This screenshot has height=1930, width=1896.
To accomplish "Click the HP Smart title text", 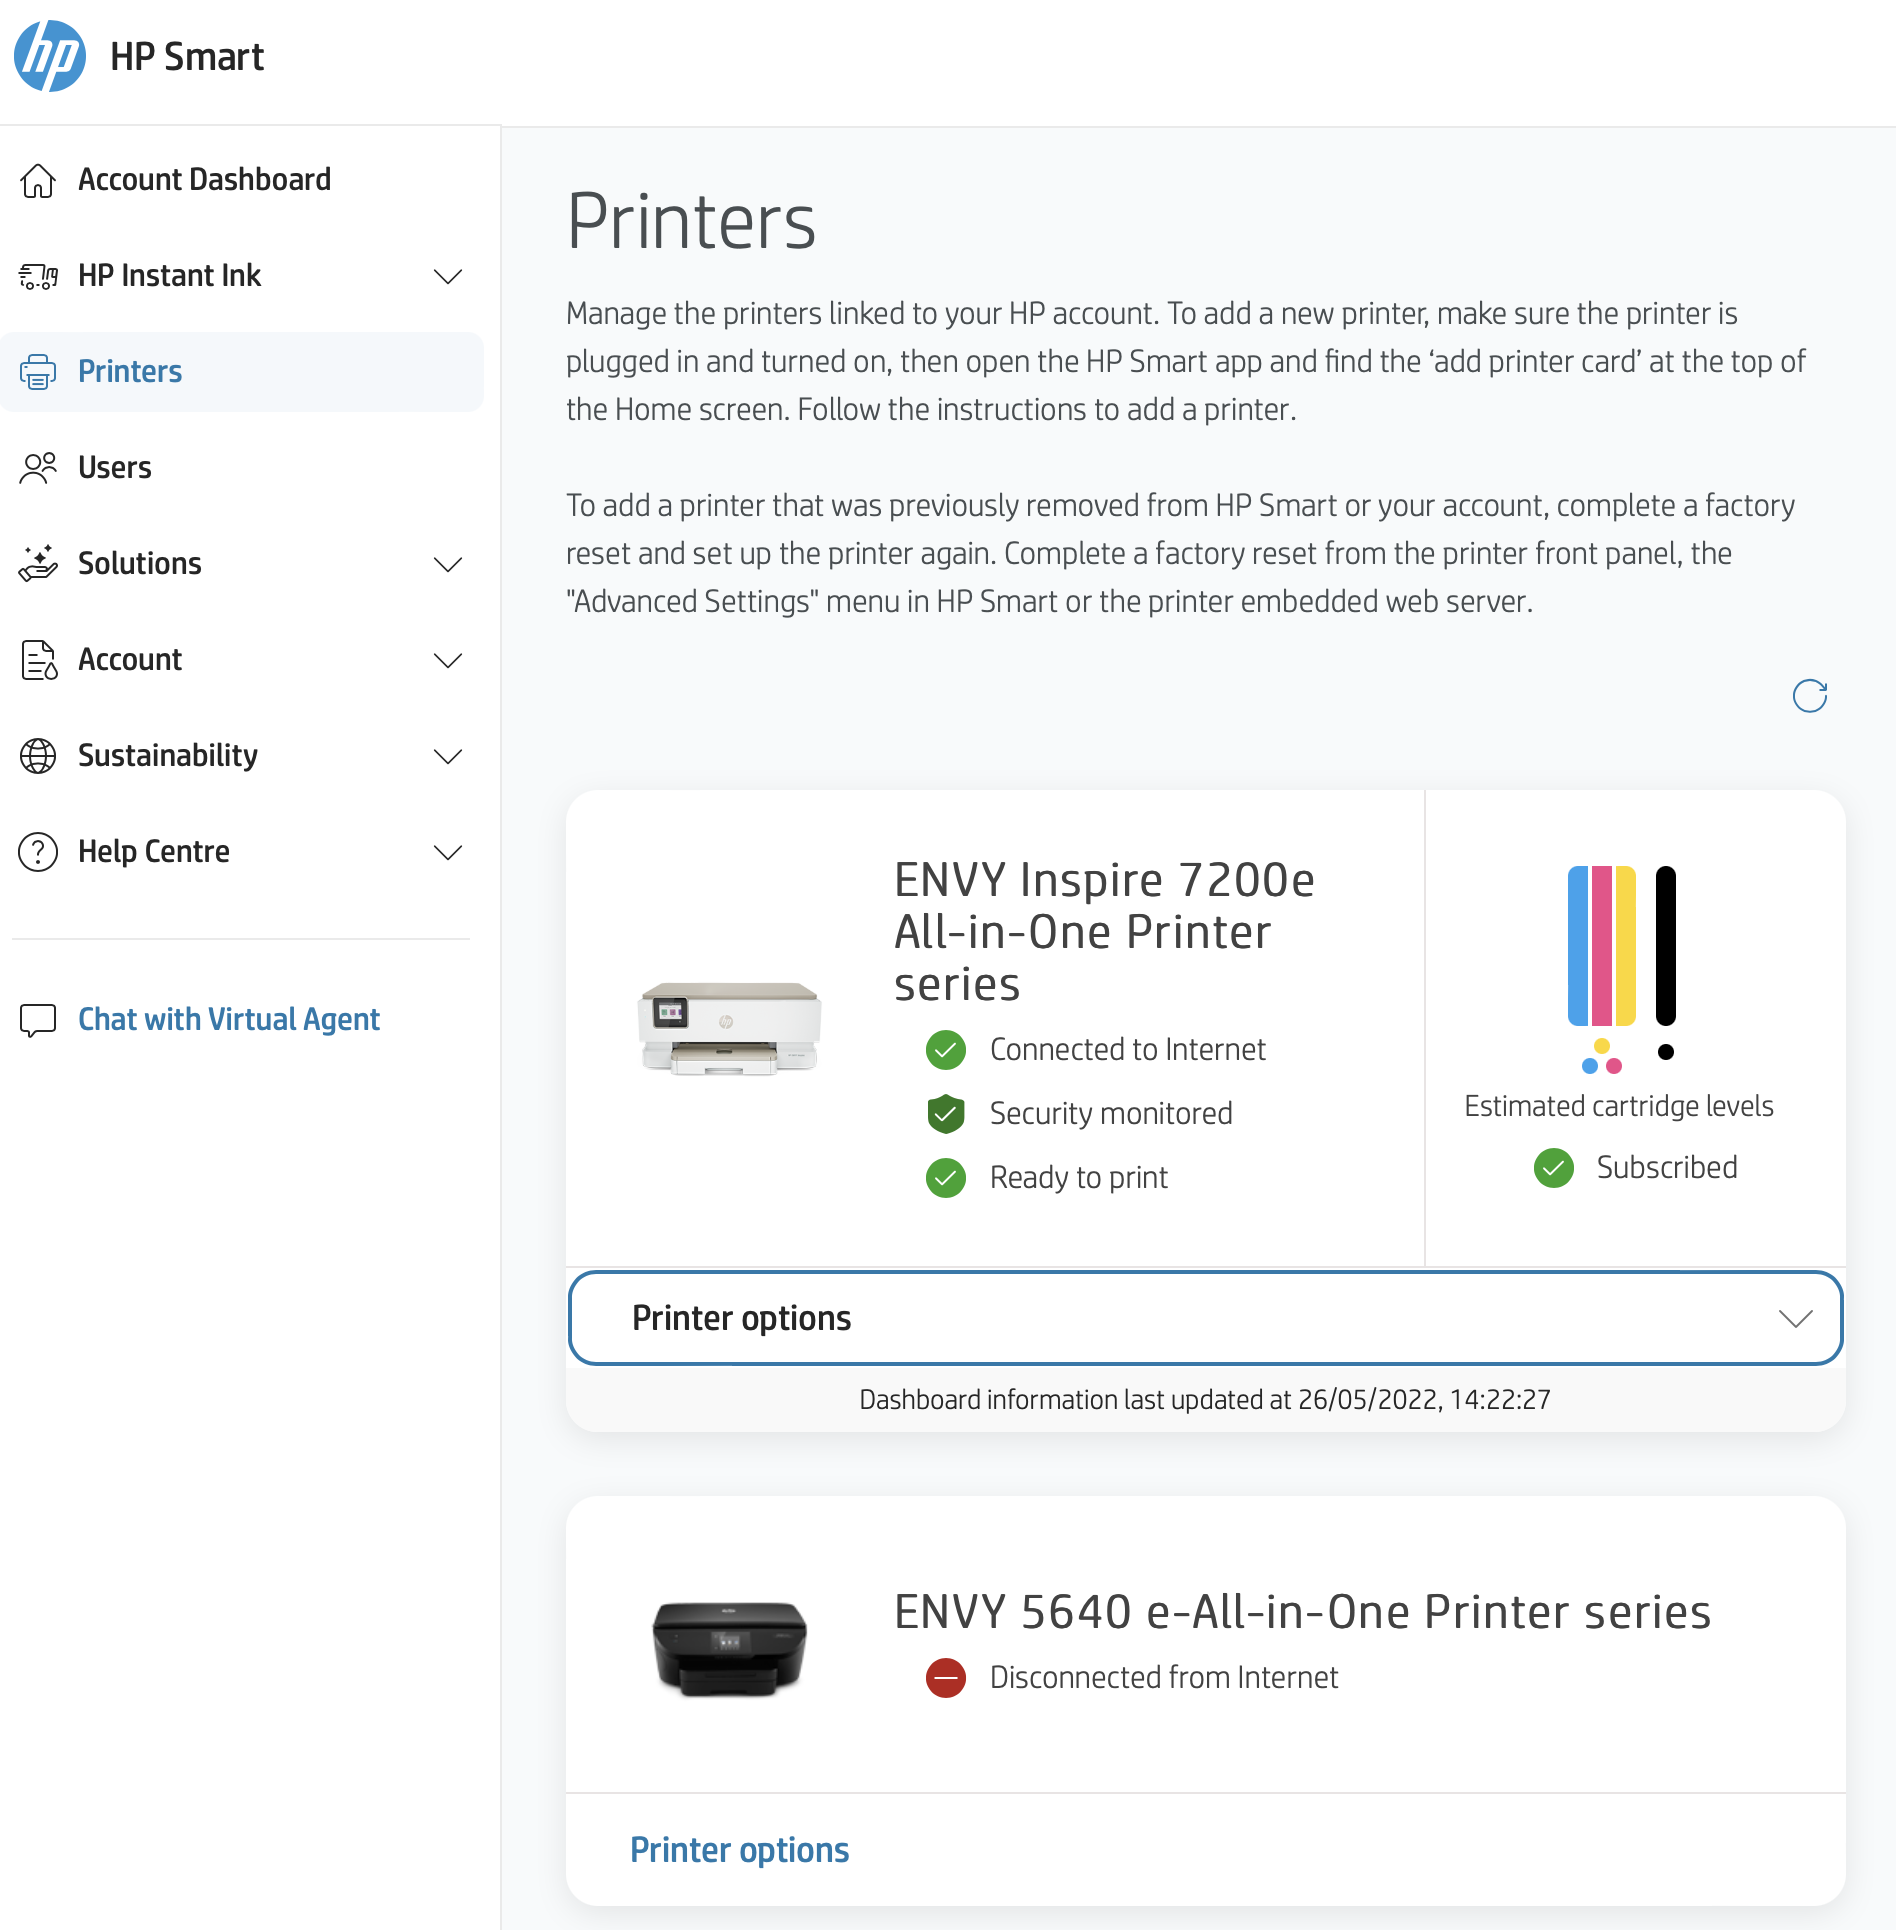I will [x=187, y=56].
